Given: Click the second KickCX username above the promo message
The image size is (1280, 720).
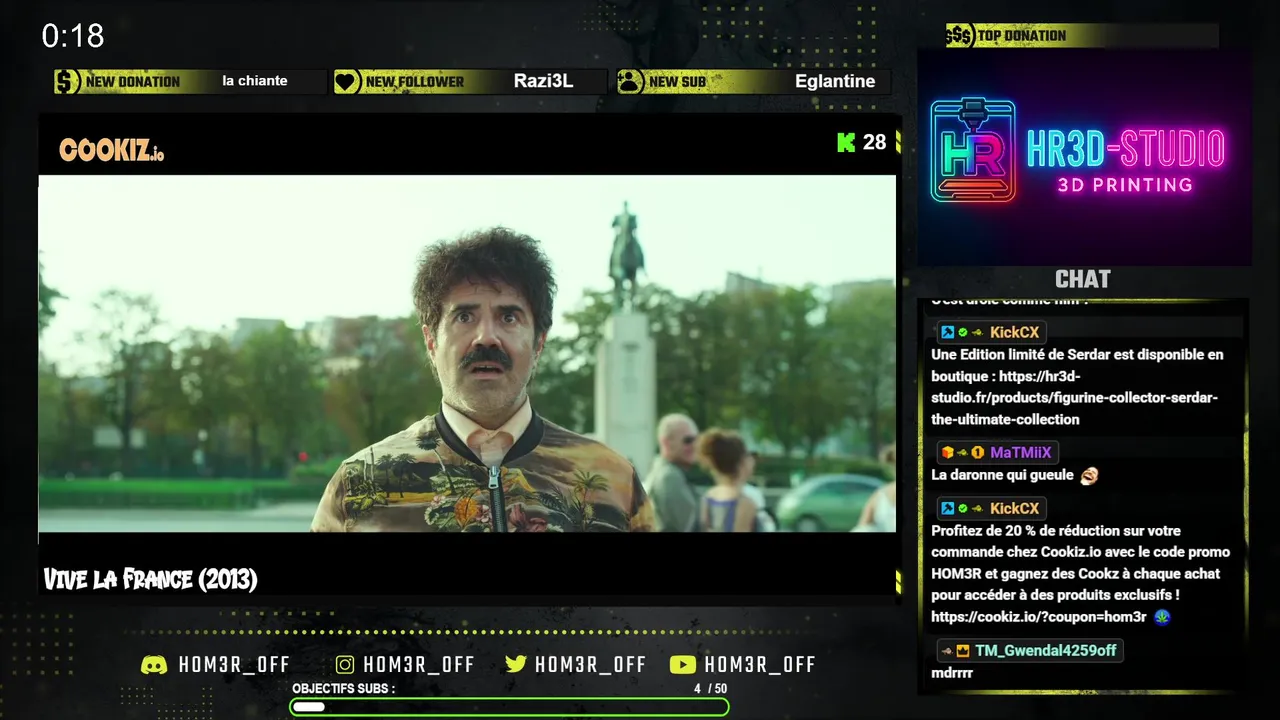Looking at the screenshot, I should 1015,509.
